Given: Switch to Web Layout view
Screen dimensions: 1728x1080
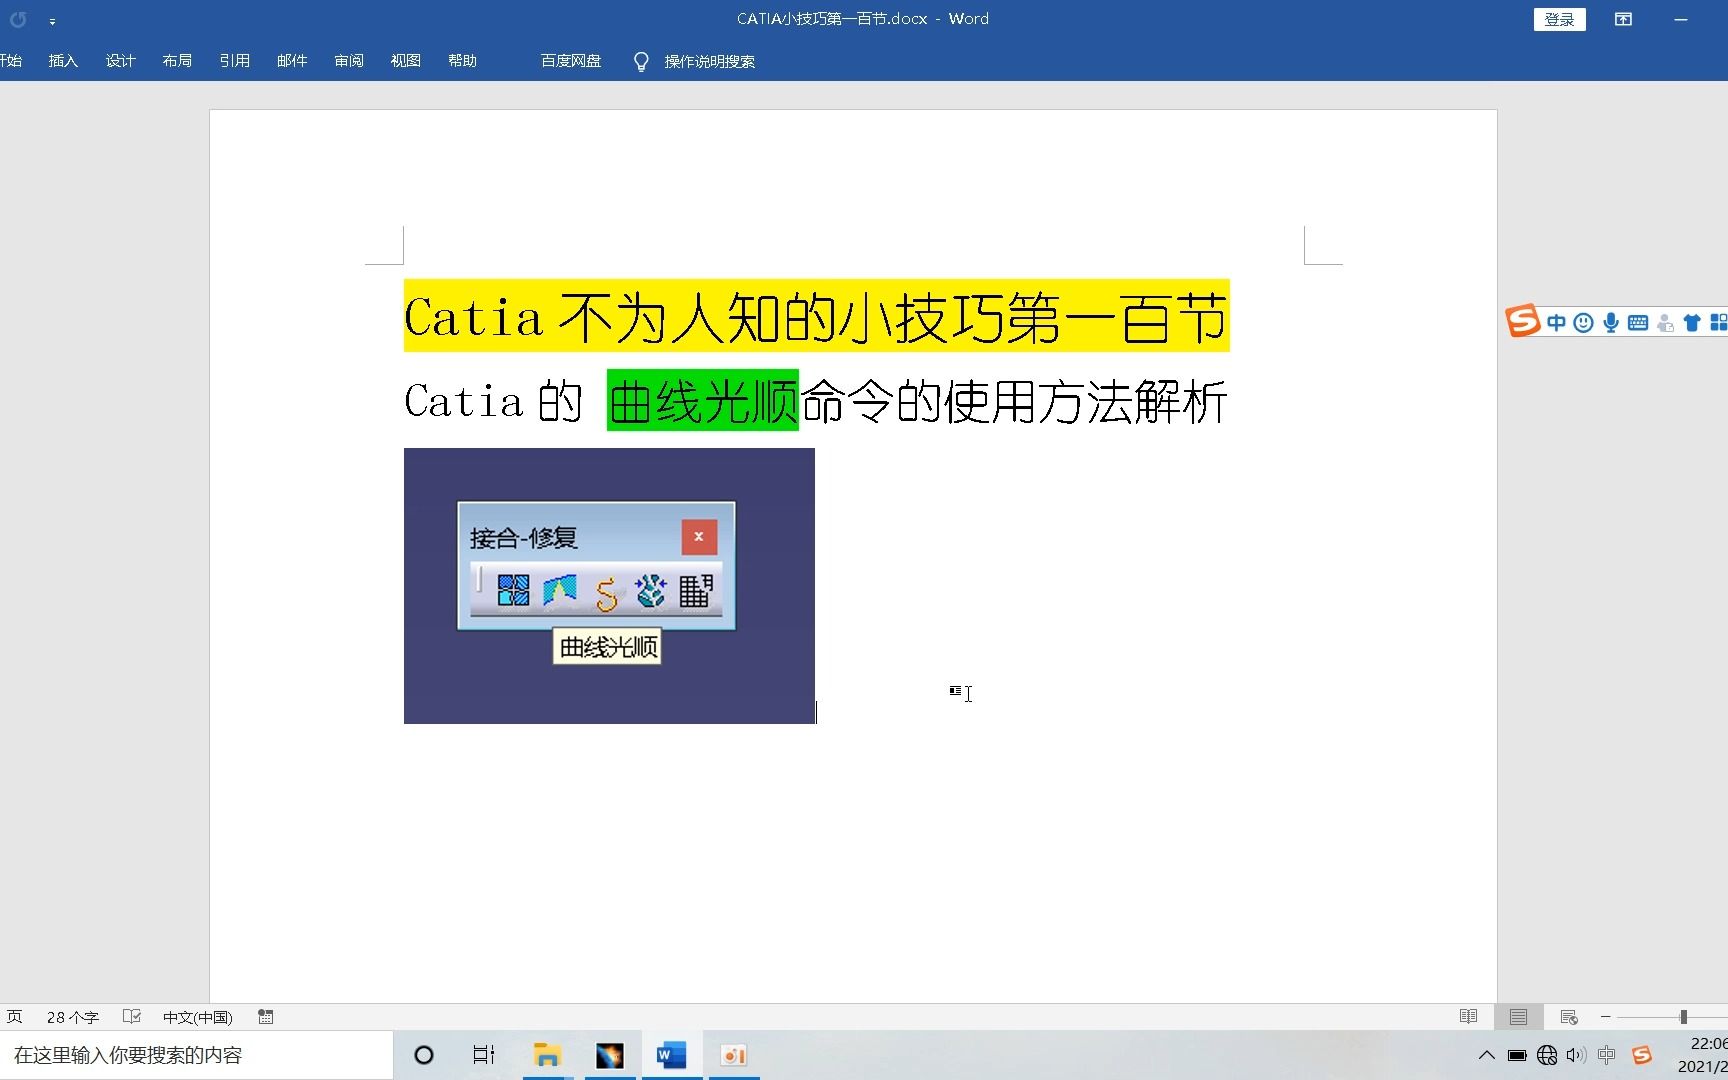Looking at the screenshot, I should click(1568, 1017).
